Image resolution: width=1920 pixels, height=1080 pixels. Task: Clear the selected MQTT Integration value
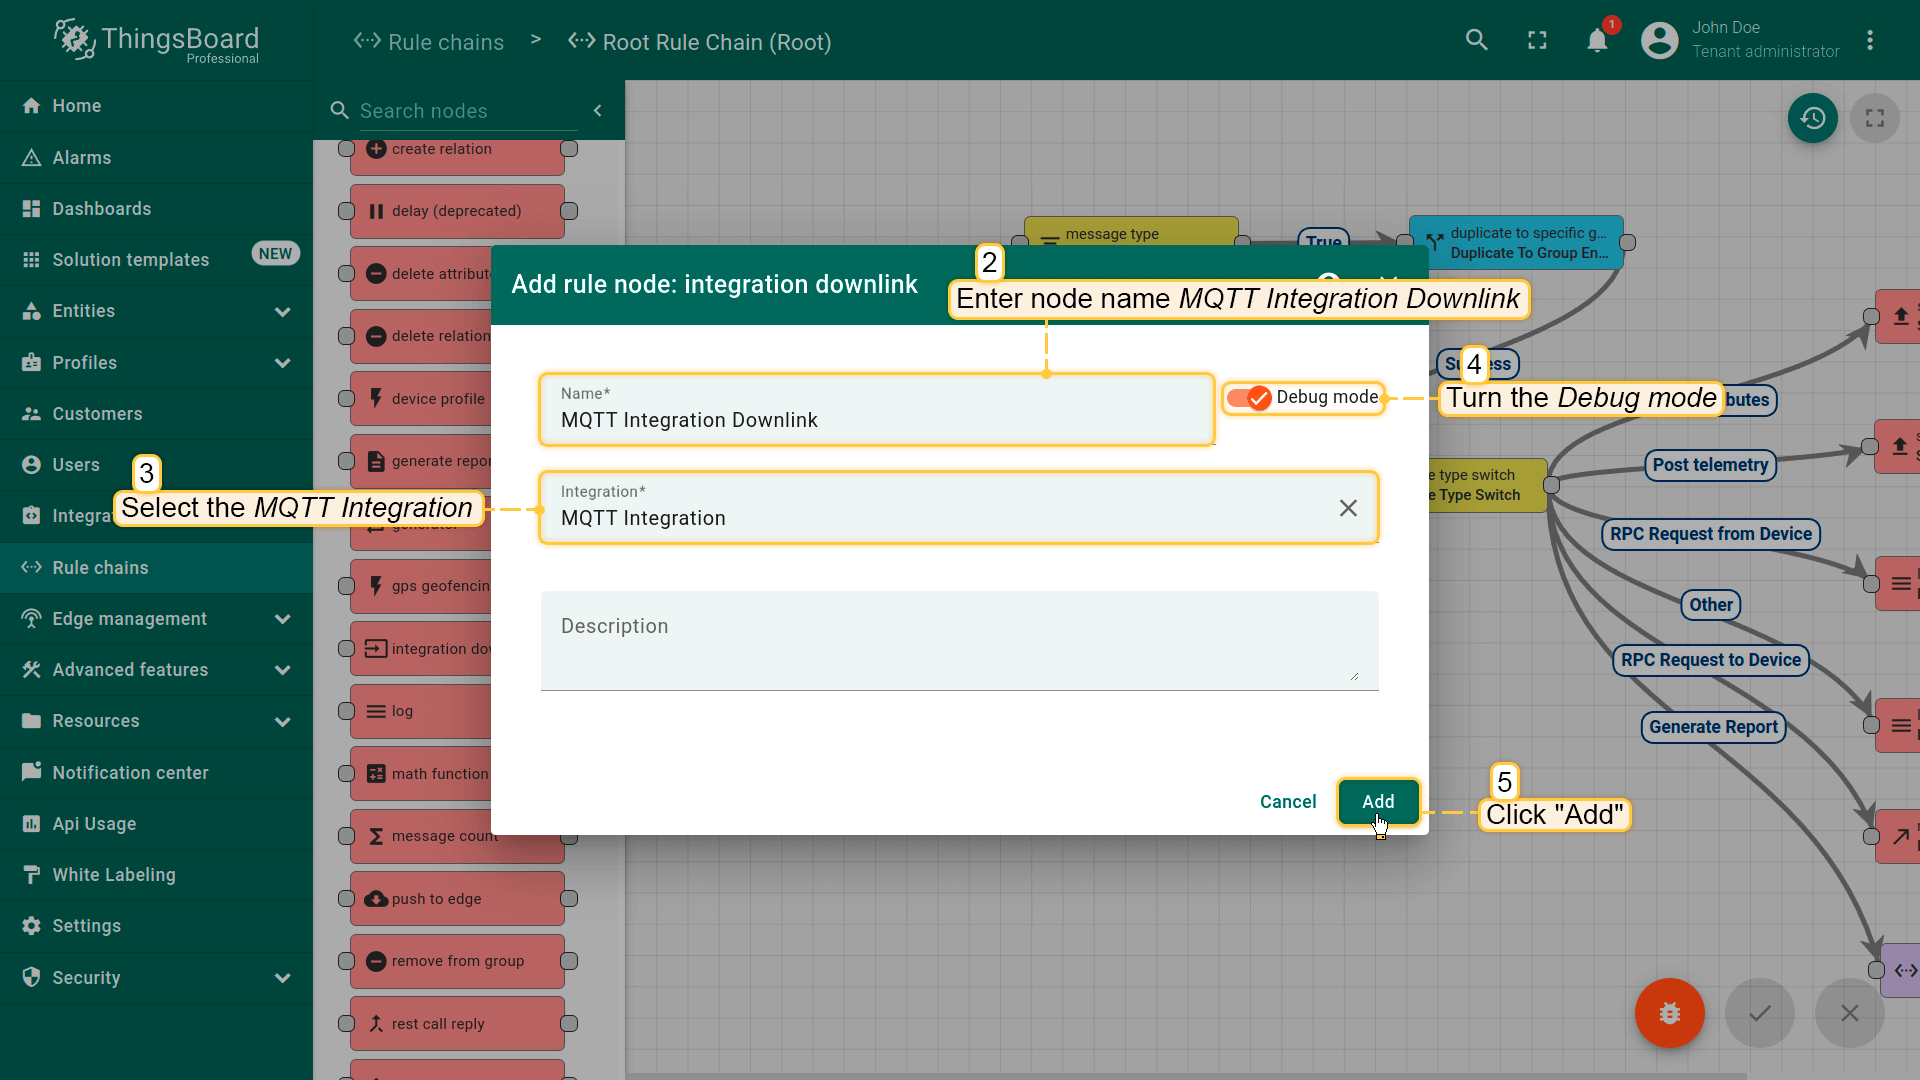(x=1348, y=508)
